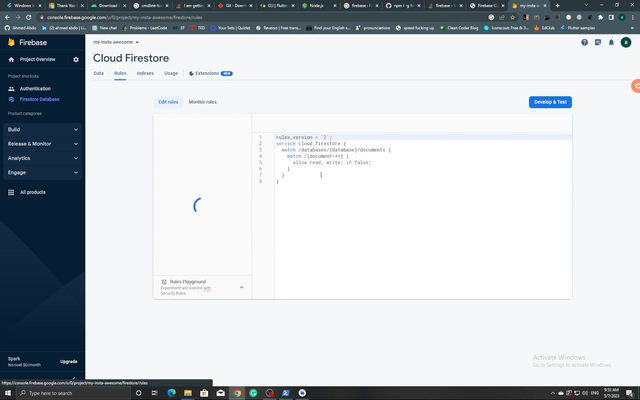The image size is (640, 400).
Task: Bookmark this page star icon
Action: (x=513, y=18)
